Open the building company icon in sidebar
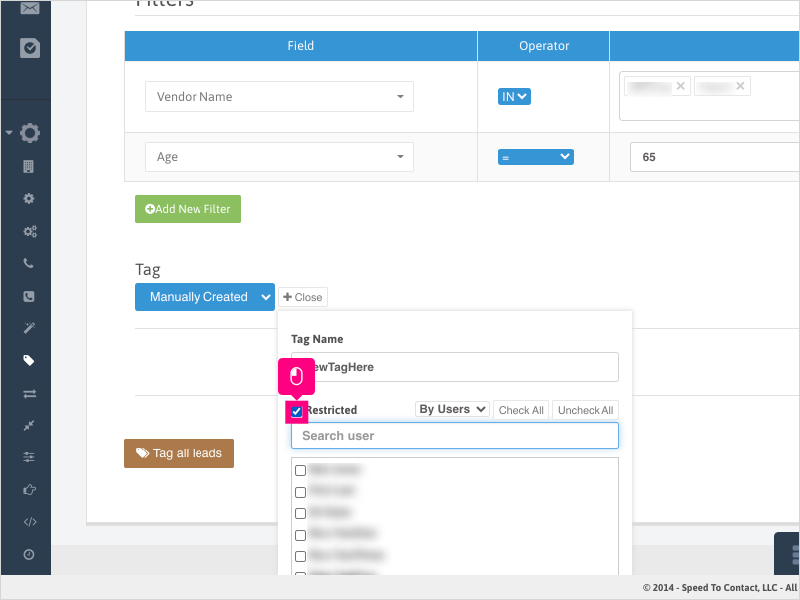The image size is (800, 600). point(29,166)
